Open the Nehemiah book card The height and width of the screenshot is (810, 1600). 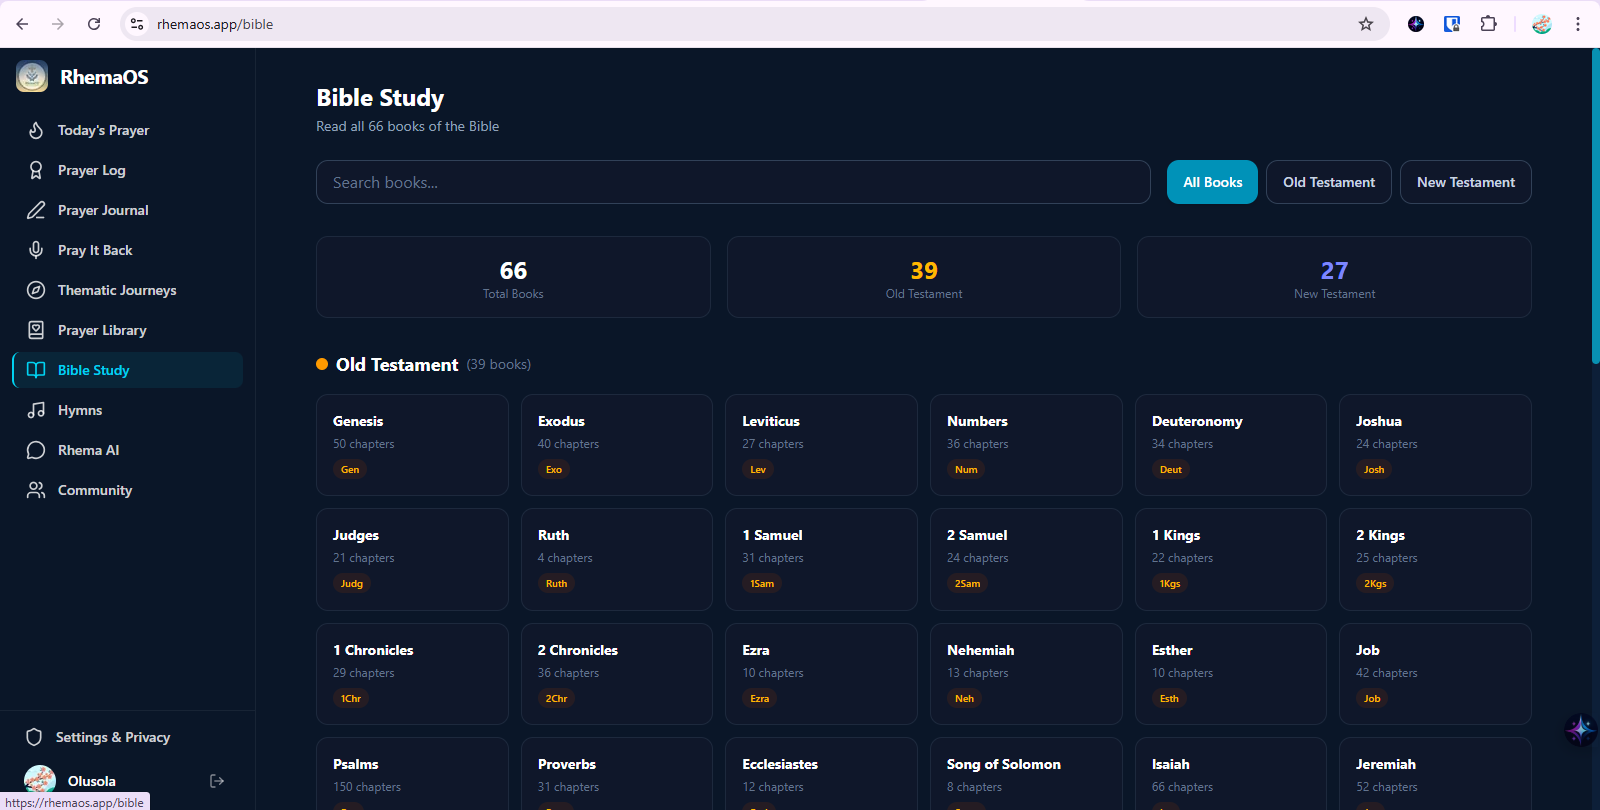point(1026,674)
